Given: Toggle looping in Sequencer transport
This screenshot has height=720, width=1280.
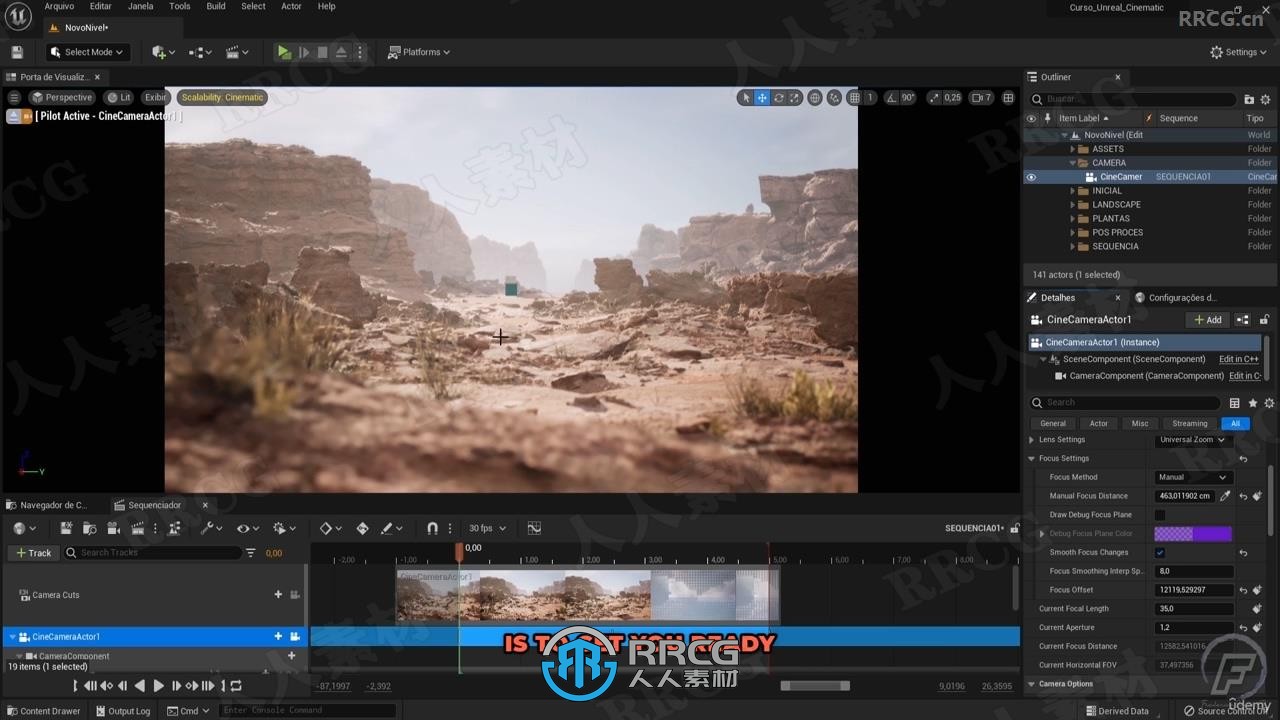Looking at the screenshot, I should 236,686.
